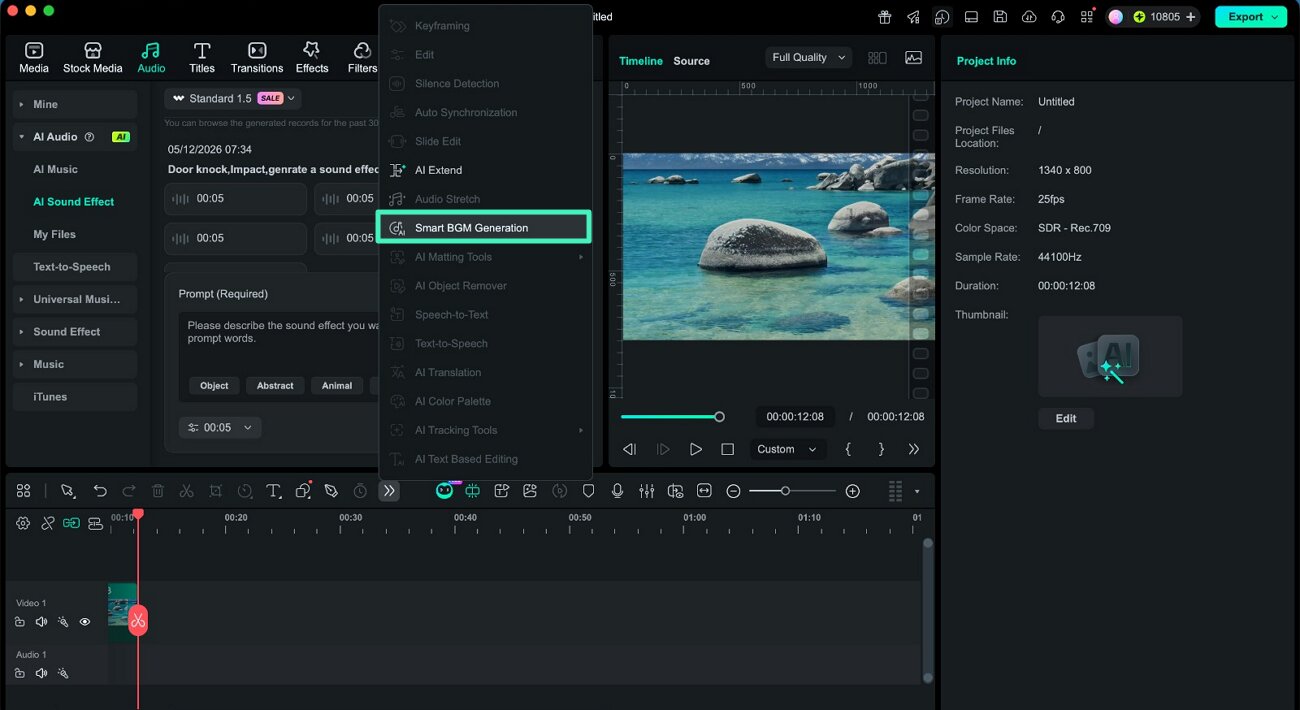Mute the Audio 1 track

coord(41,673)
